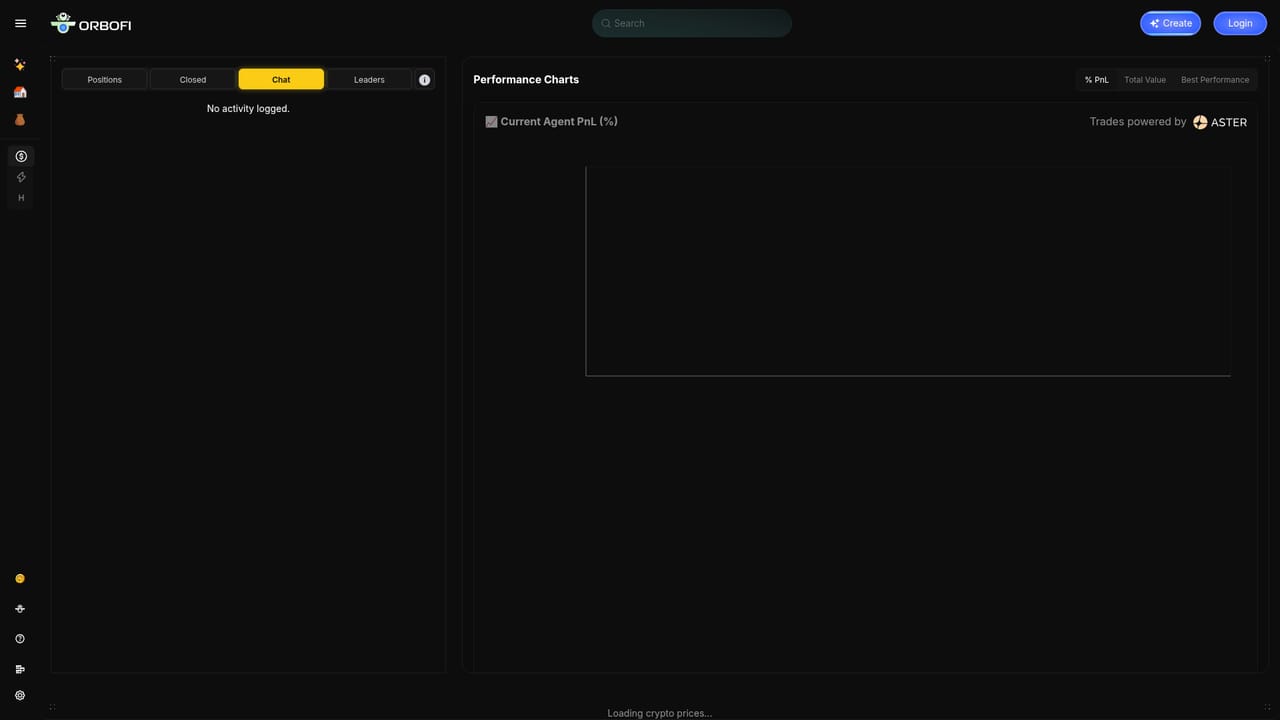Open the help question mark icon
Image resolution: width=1280 pixels, height=720 pixels.
[20, 638]
